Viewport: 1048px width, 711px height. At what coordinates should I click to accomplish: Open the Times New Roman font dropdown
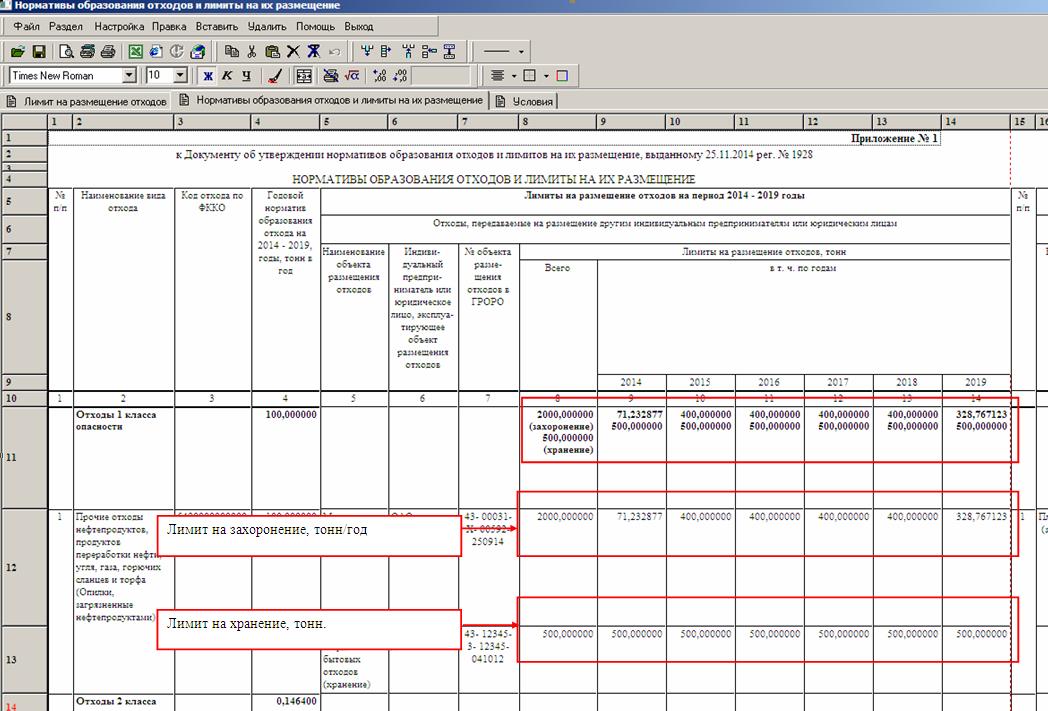click(x=129, y=76)
